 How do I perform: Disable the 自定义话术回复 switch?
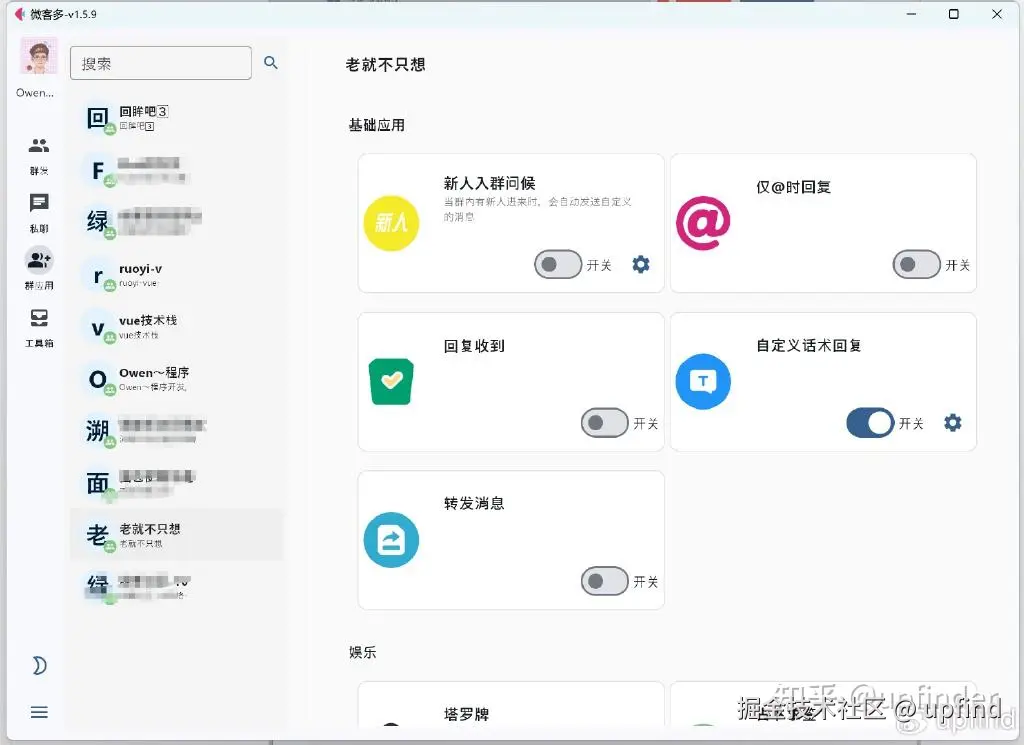coord(870,423)
